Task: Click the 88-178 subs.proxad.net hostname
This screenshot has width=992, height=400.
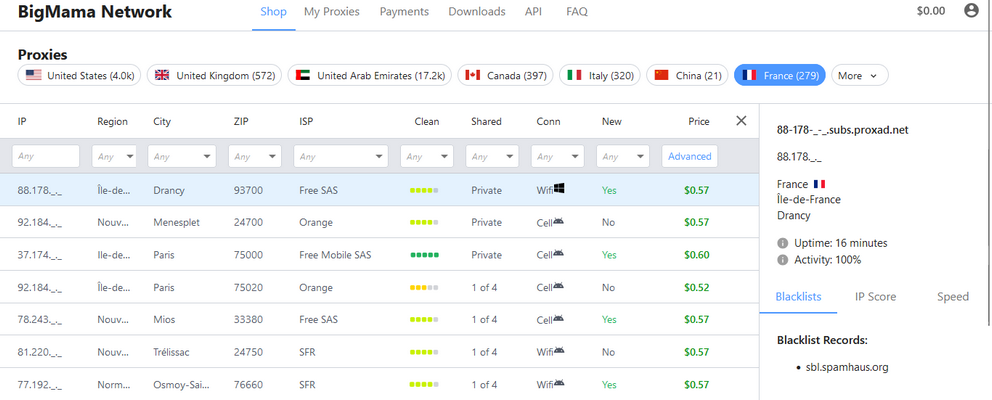Action: point(843,130)
